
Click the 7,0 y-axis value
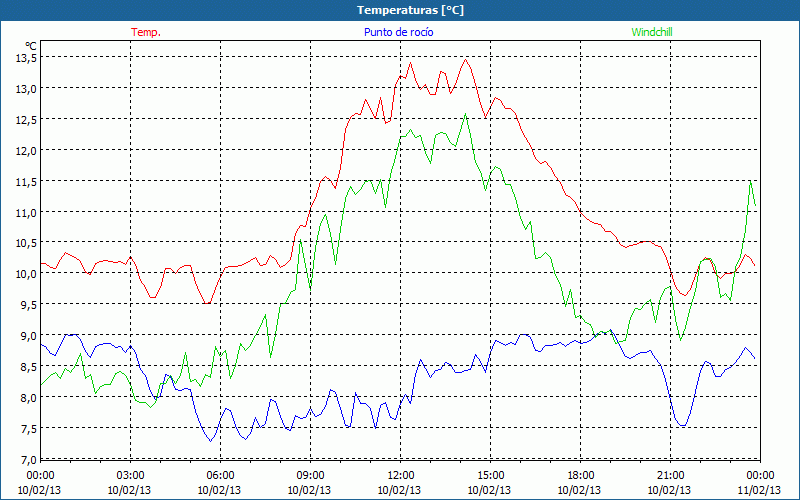(29, 459)
